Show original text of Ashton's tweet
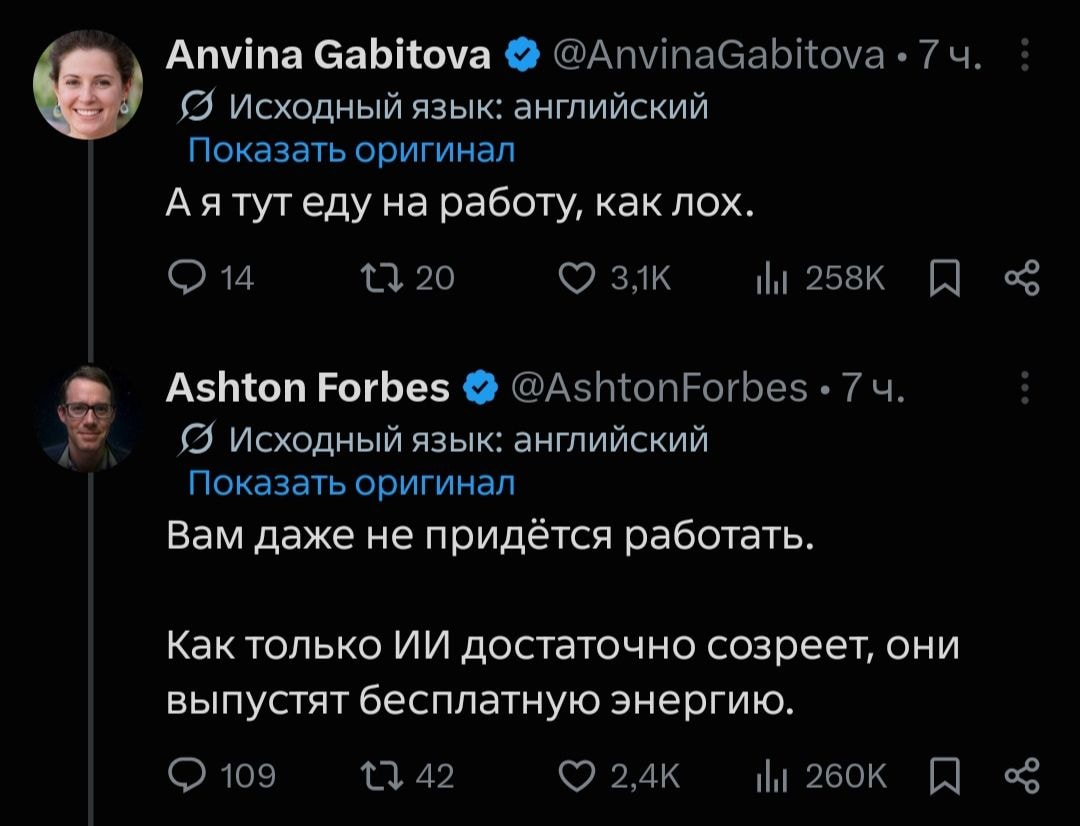This screenshot has width=1080, height=826. (x=351, y=482)
